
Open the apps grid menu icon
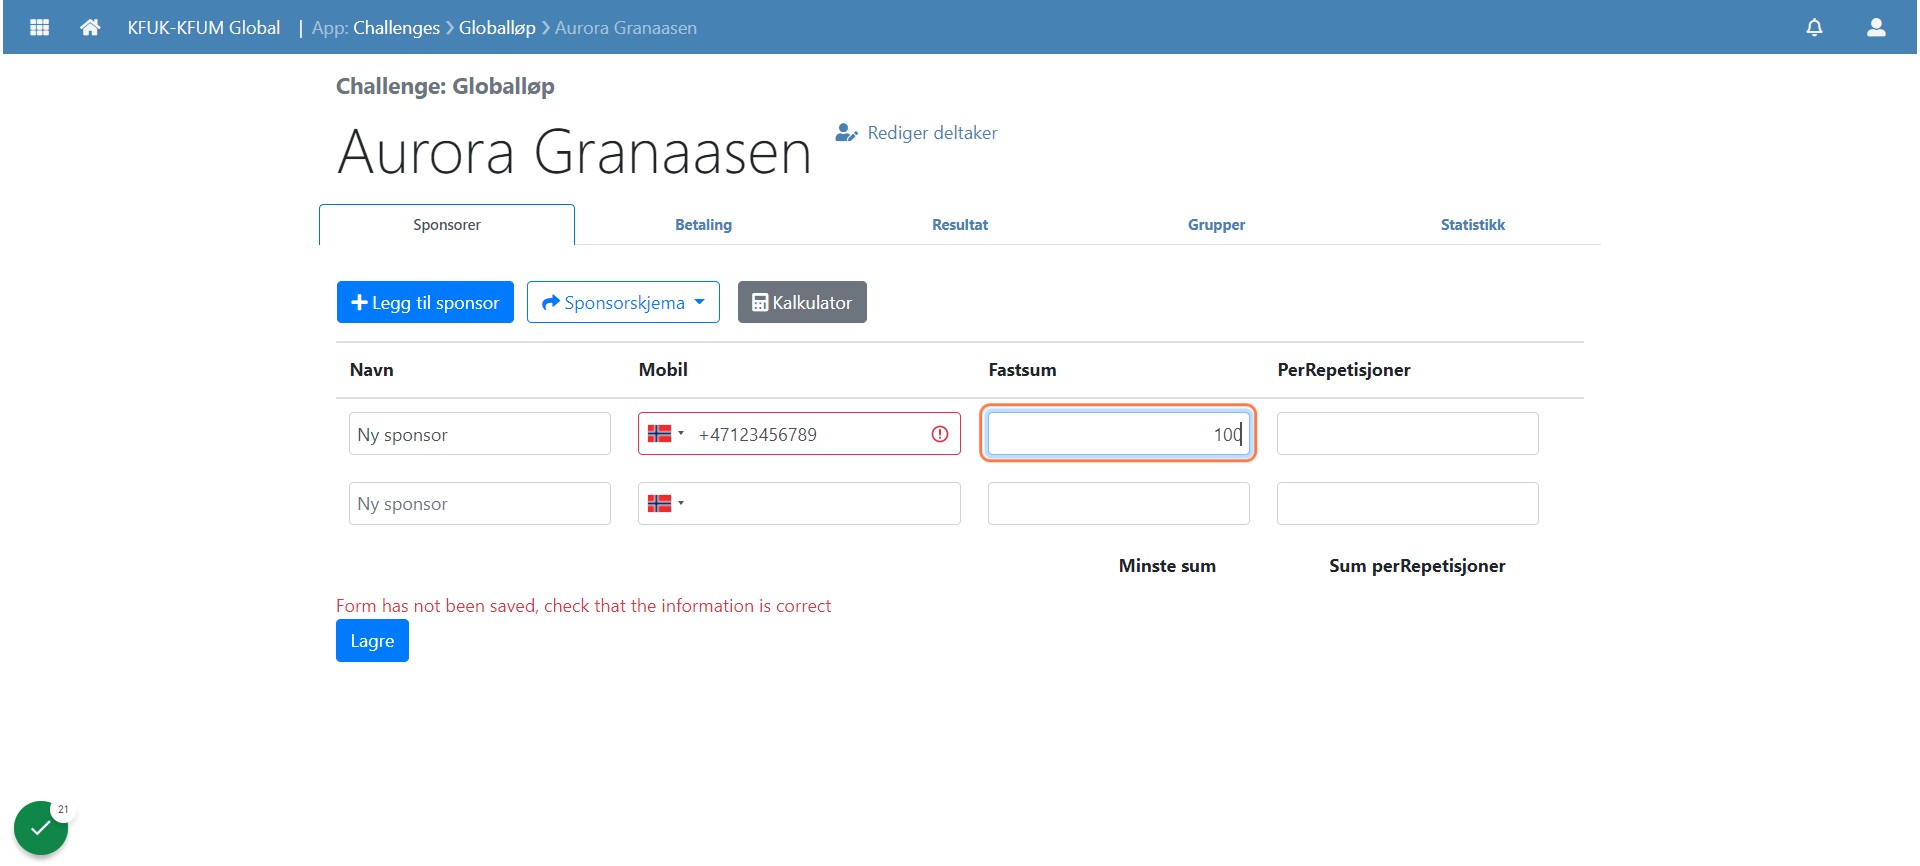pos(40,27)
